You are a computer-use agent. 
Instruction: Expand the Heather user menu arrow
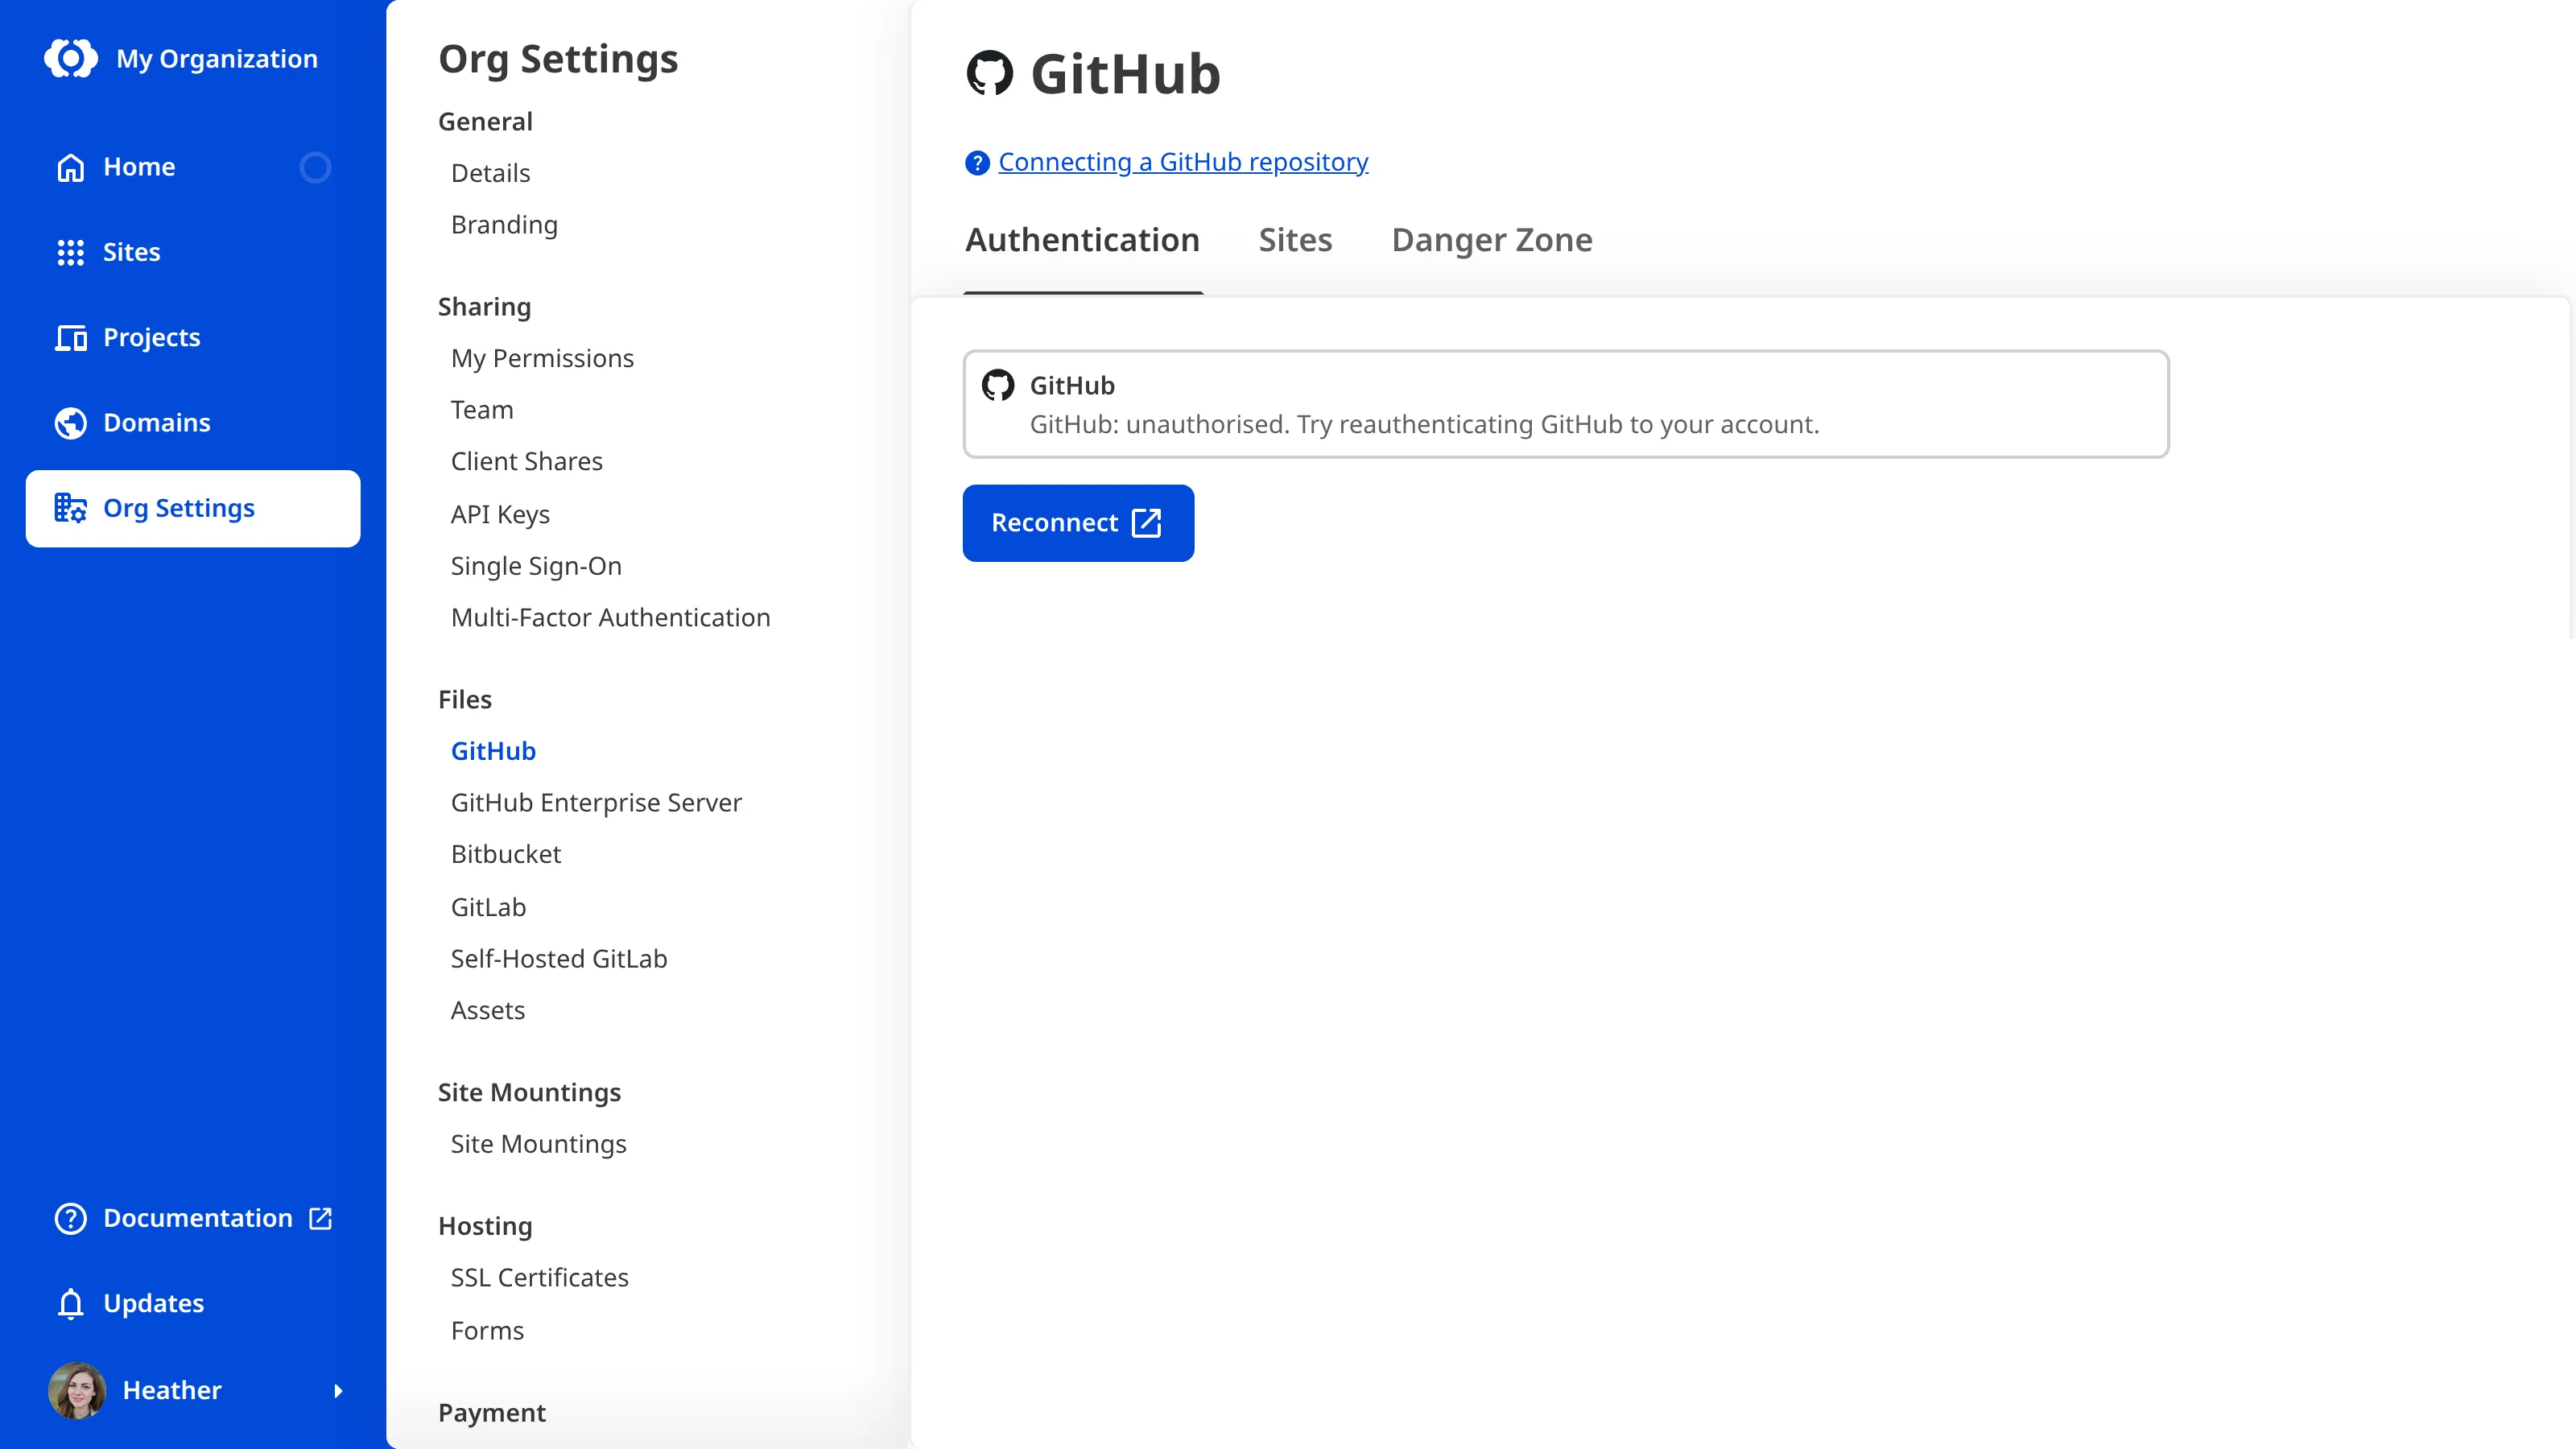[x=338, y=1390]
